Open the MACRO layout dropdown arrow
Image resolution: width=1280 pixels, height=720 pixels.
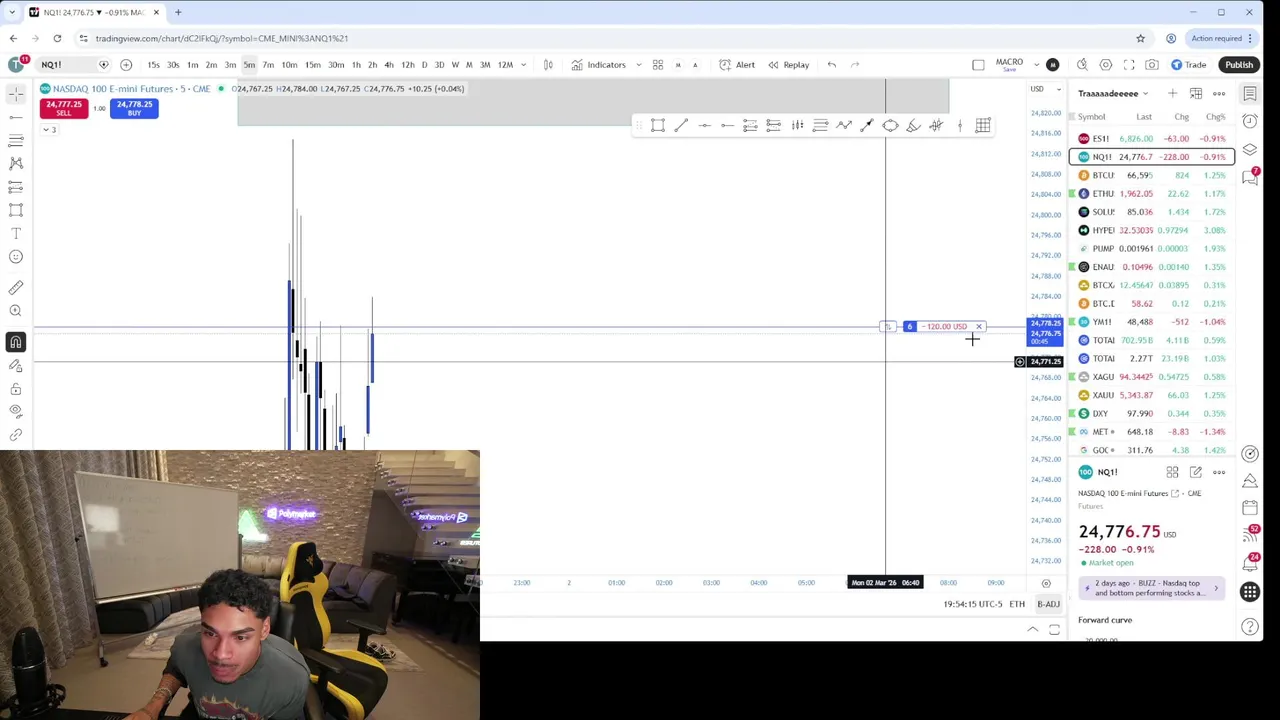point(1037,65)
